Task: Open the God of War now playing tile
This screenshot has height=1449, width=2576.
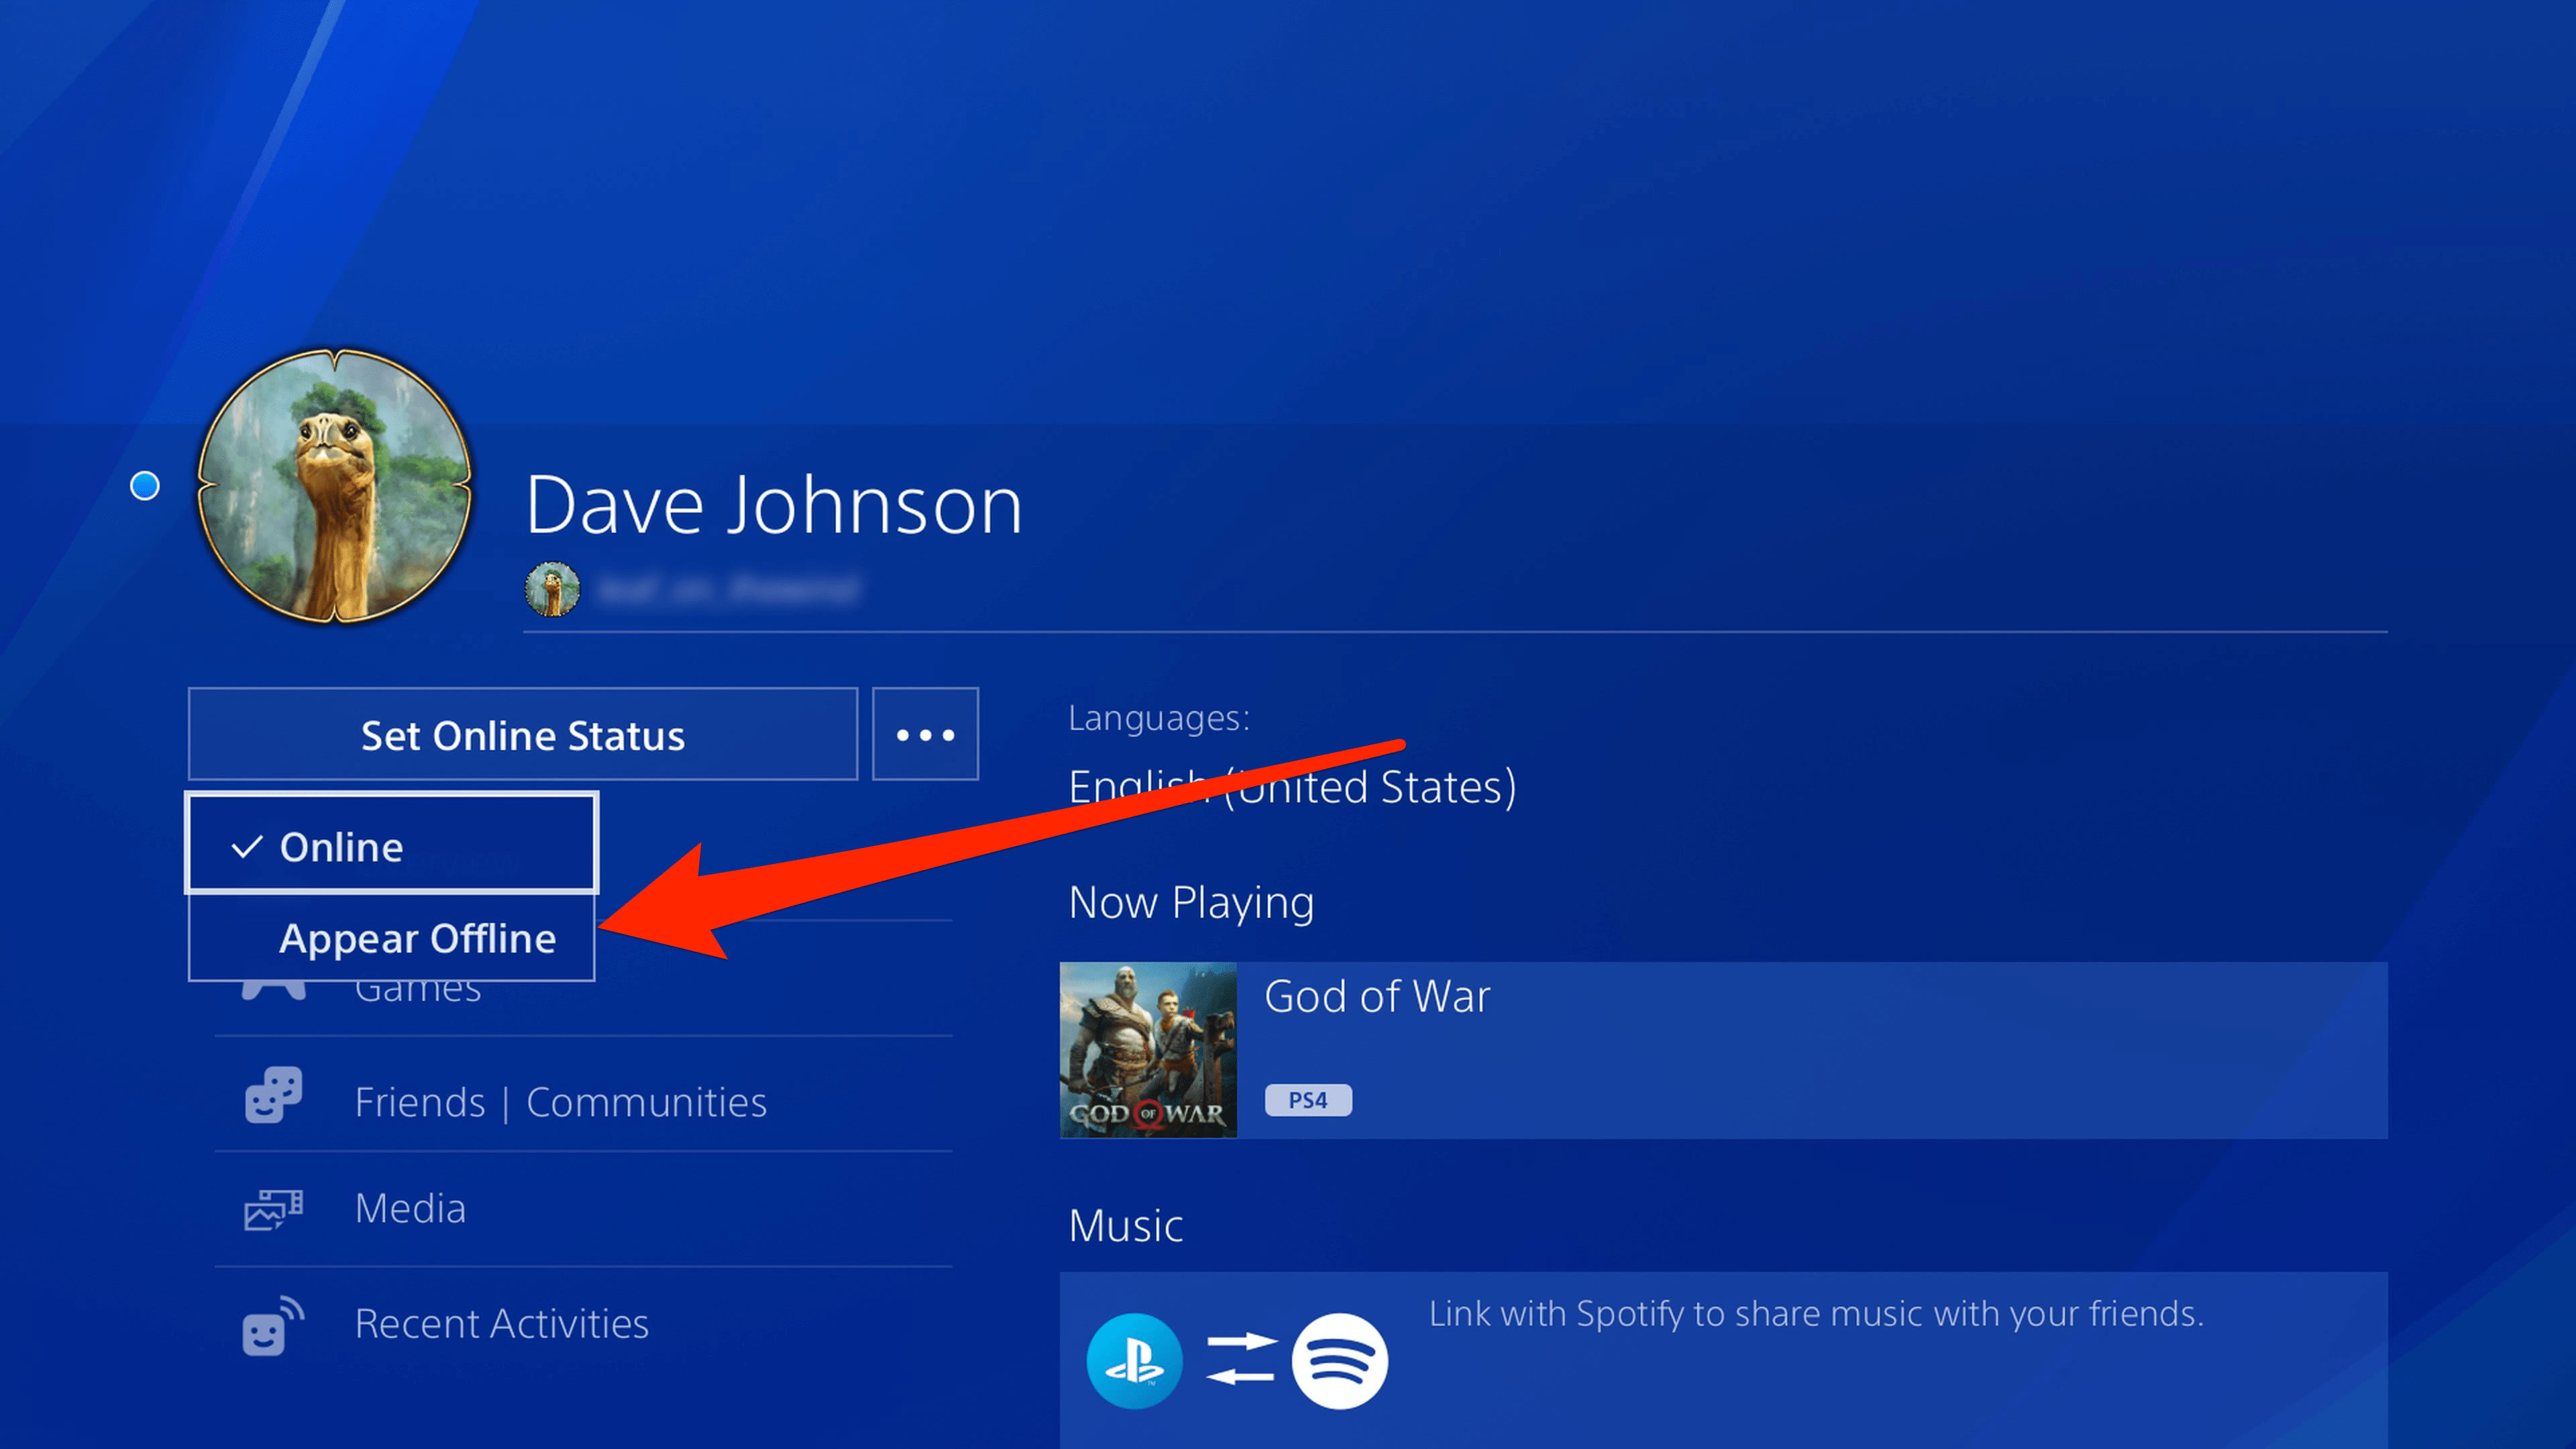Action: [1723, 1050]
